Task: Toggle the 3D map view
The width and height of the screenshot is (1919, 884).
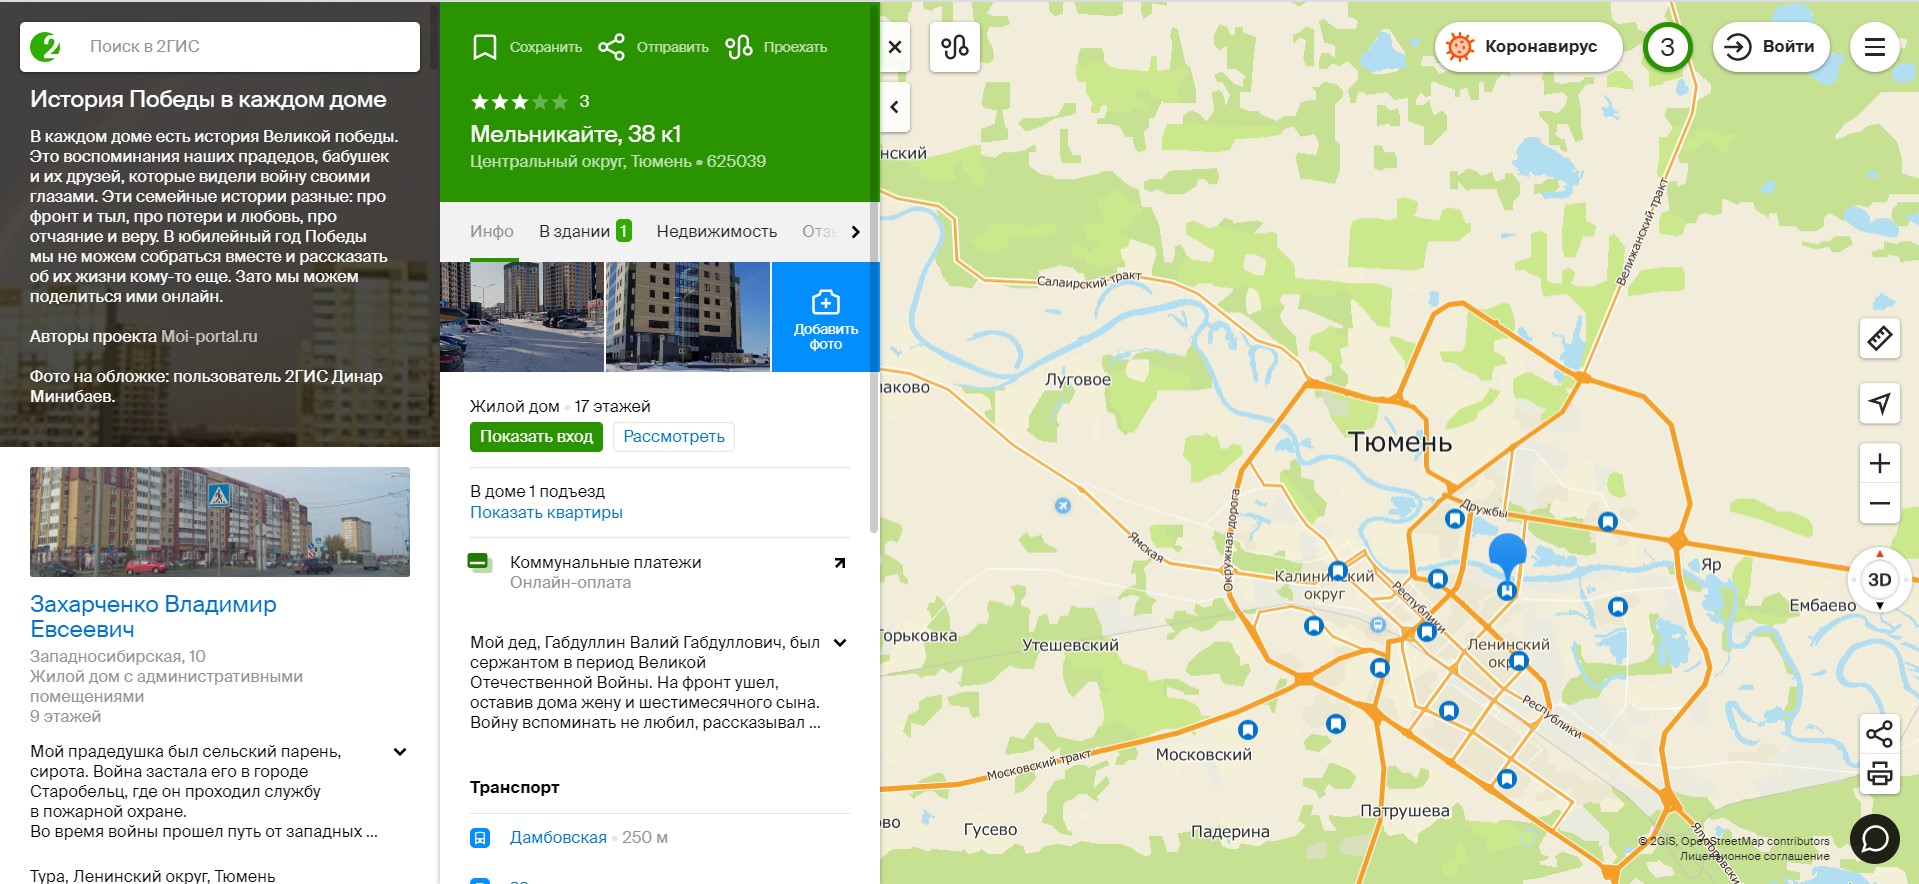Action: 1879,580
